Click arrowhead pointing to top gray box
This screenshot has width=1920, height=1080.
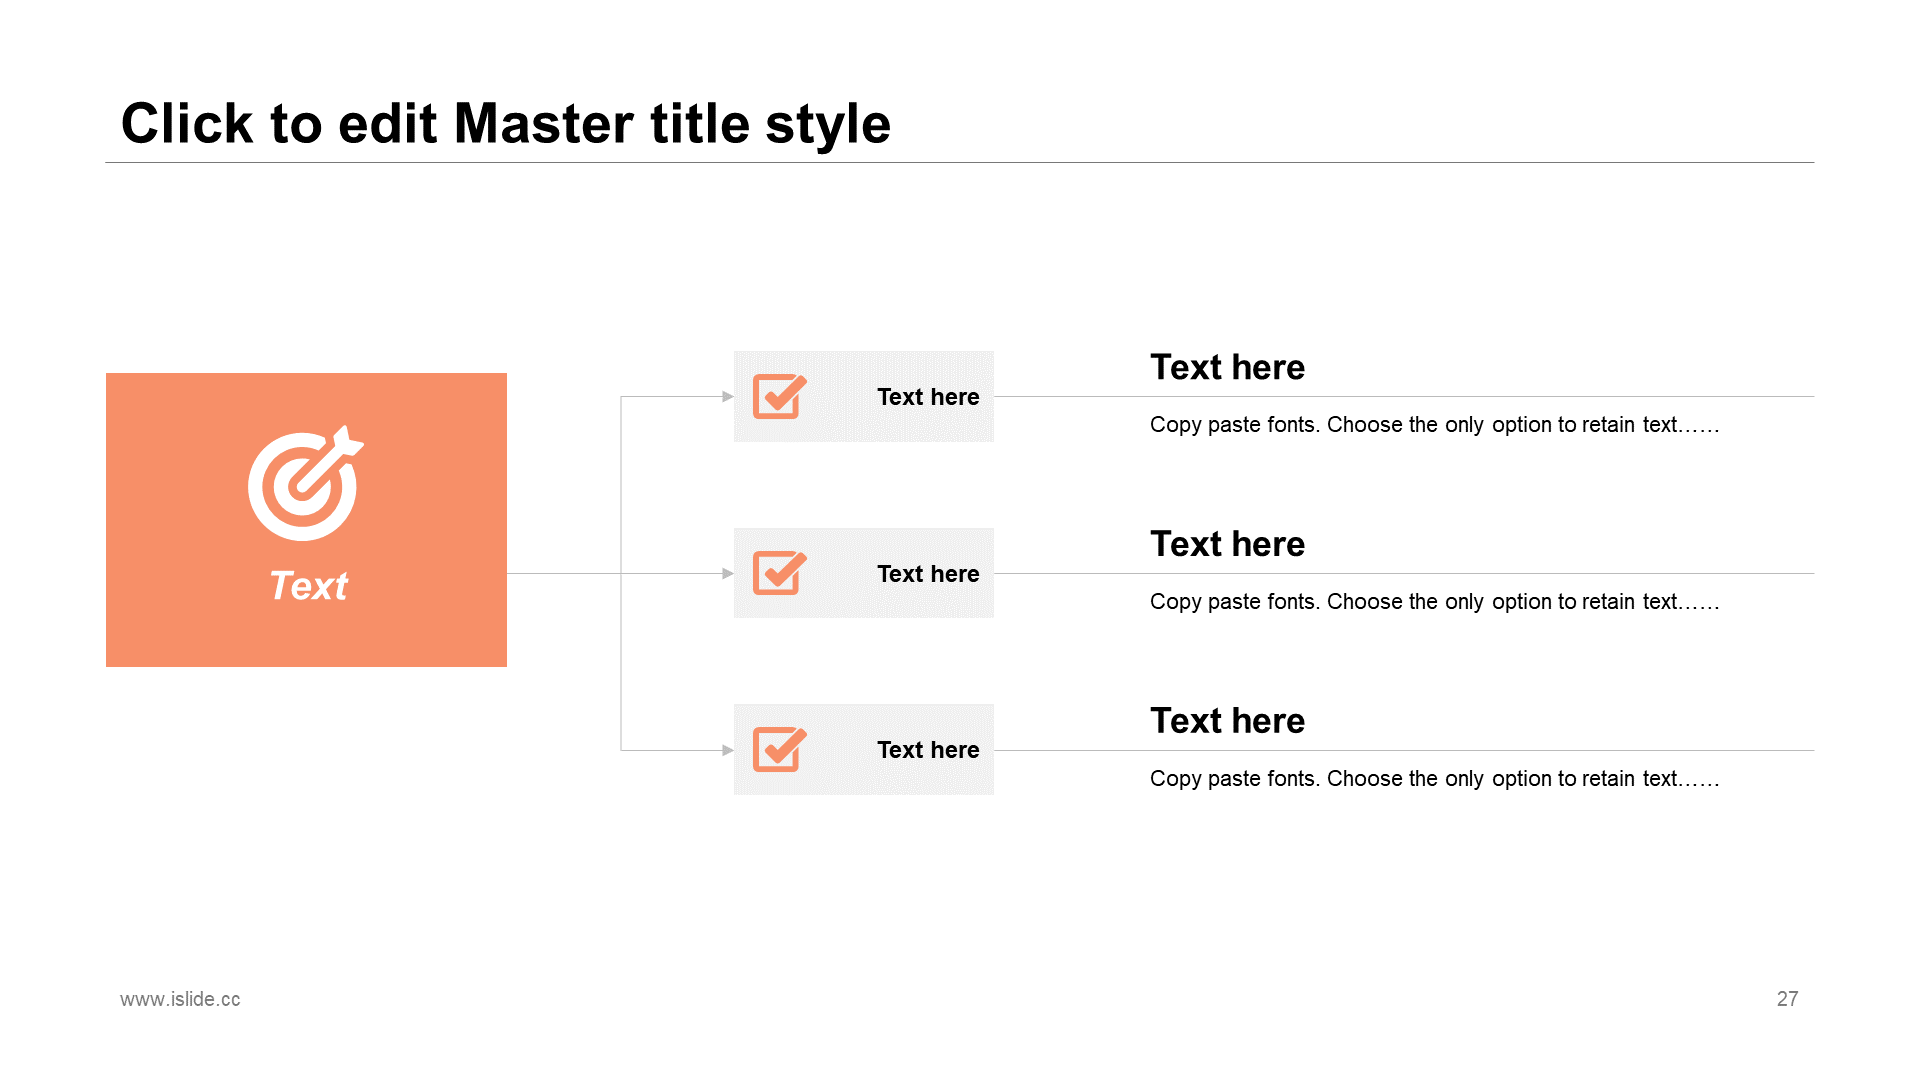(728, 396)
